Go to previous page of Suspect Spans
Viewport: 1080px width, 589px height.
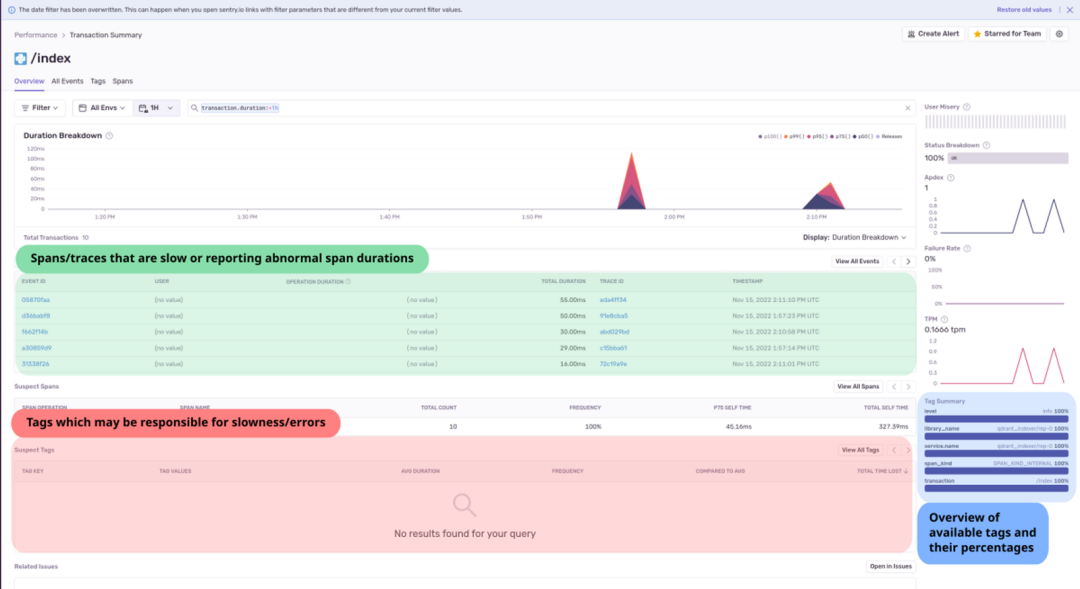tap(894, 386)
